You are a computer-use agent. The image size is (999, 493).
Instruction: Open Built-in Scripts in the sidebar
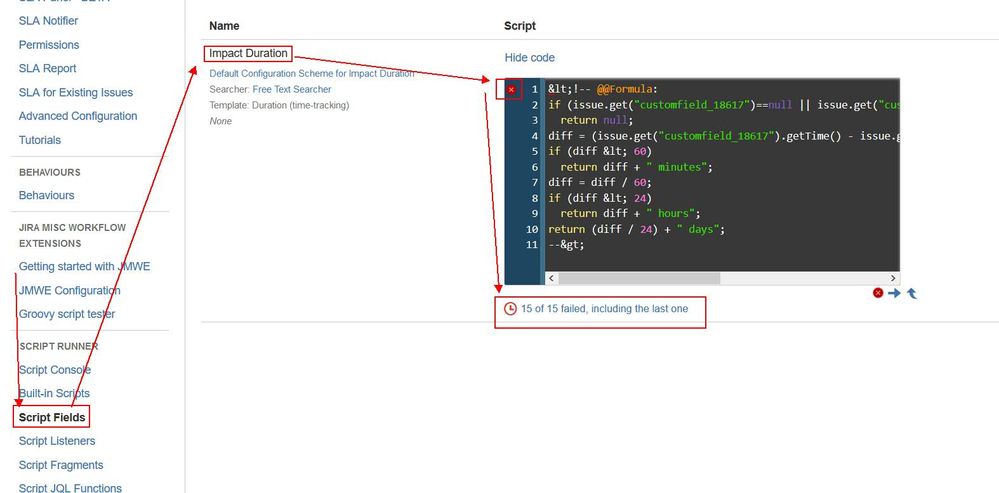[x=54, y=393]
